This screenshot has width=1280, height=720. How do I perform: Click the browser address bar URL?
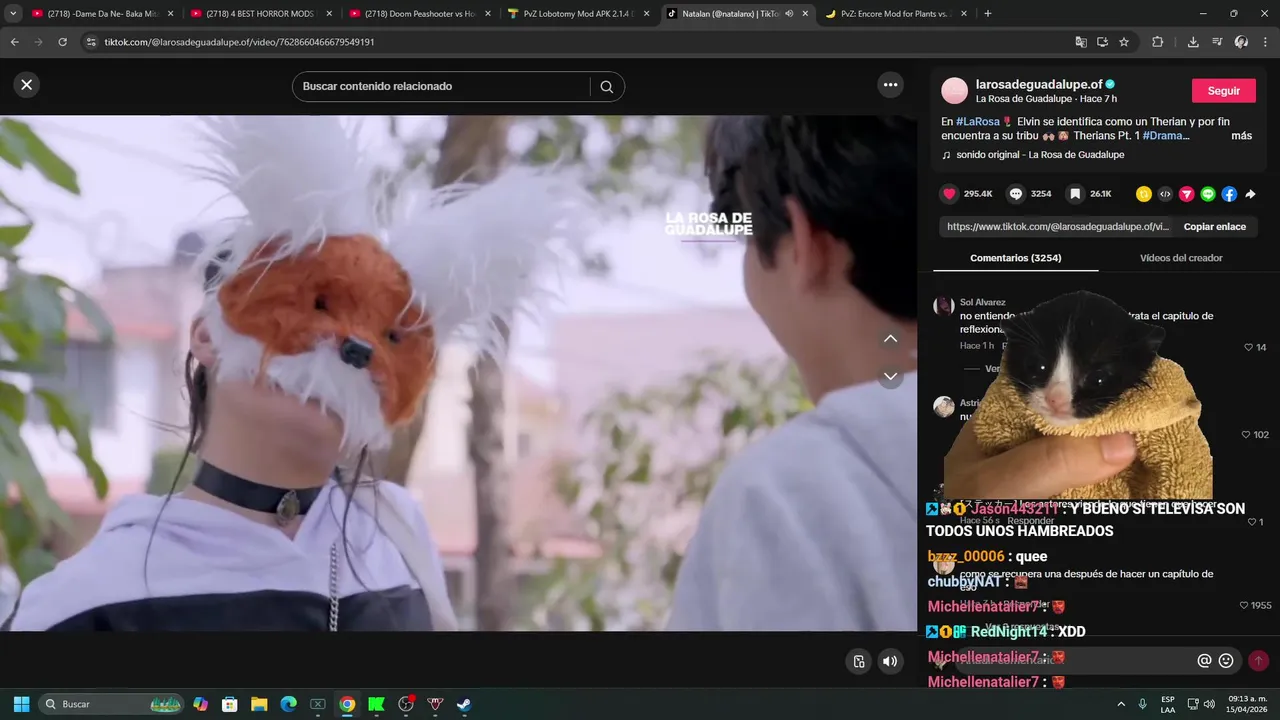pos(239,42)
